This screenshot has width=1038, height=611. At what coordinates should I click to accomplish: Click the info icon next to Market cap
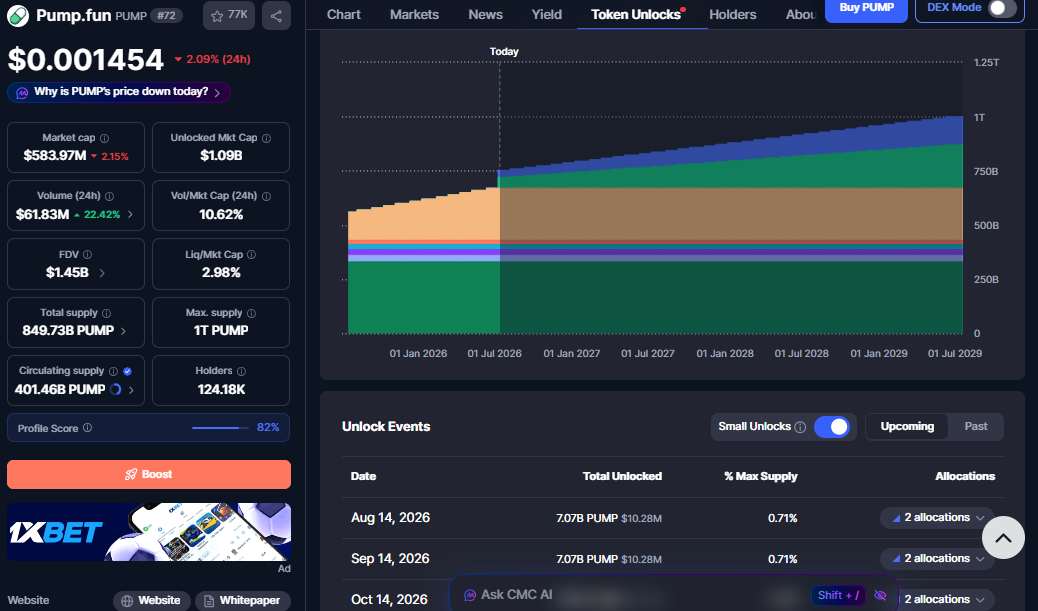(104, 138)
